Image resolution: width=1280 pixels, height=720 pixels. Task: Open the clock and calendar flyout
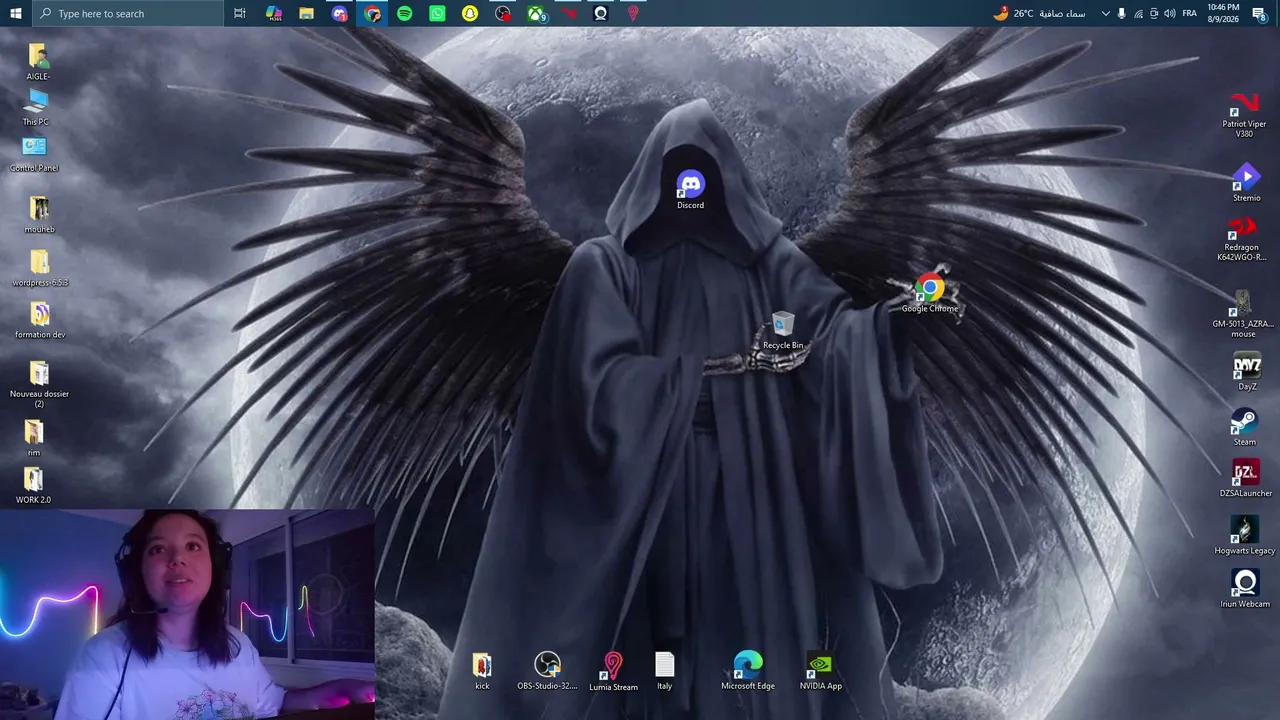pos(1223,13)
